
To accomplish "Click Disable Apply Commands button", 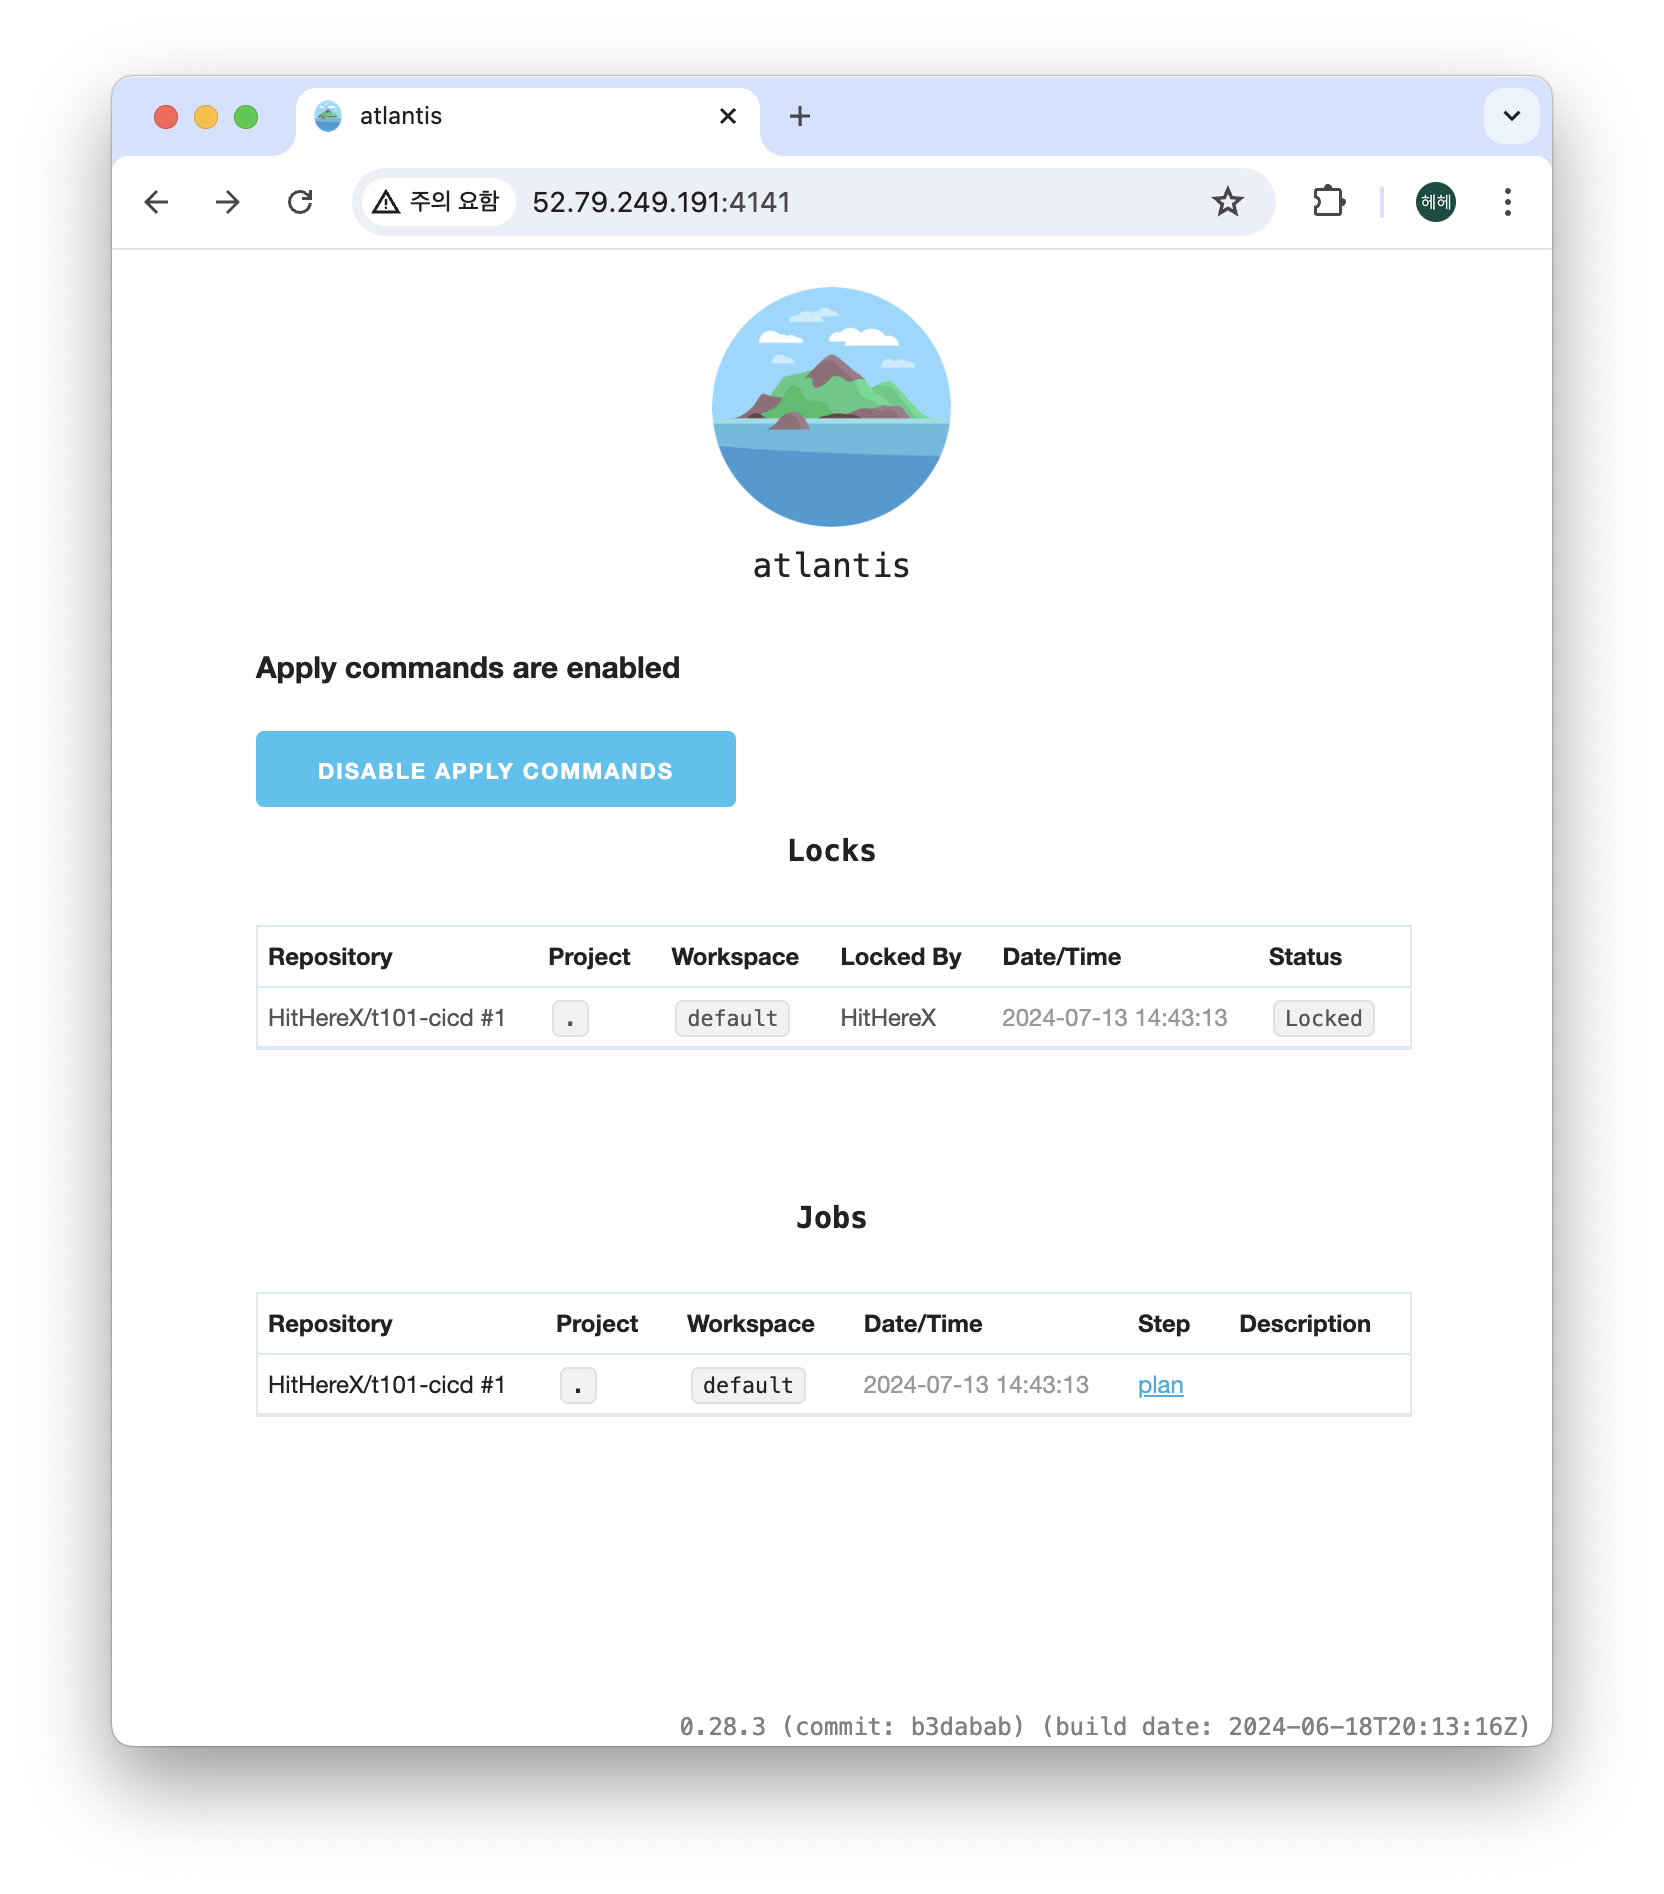I will point(495,769).
